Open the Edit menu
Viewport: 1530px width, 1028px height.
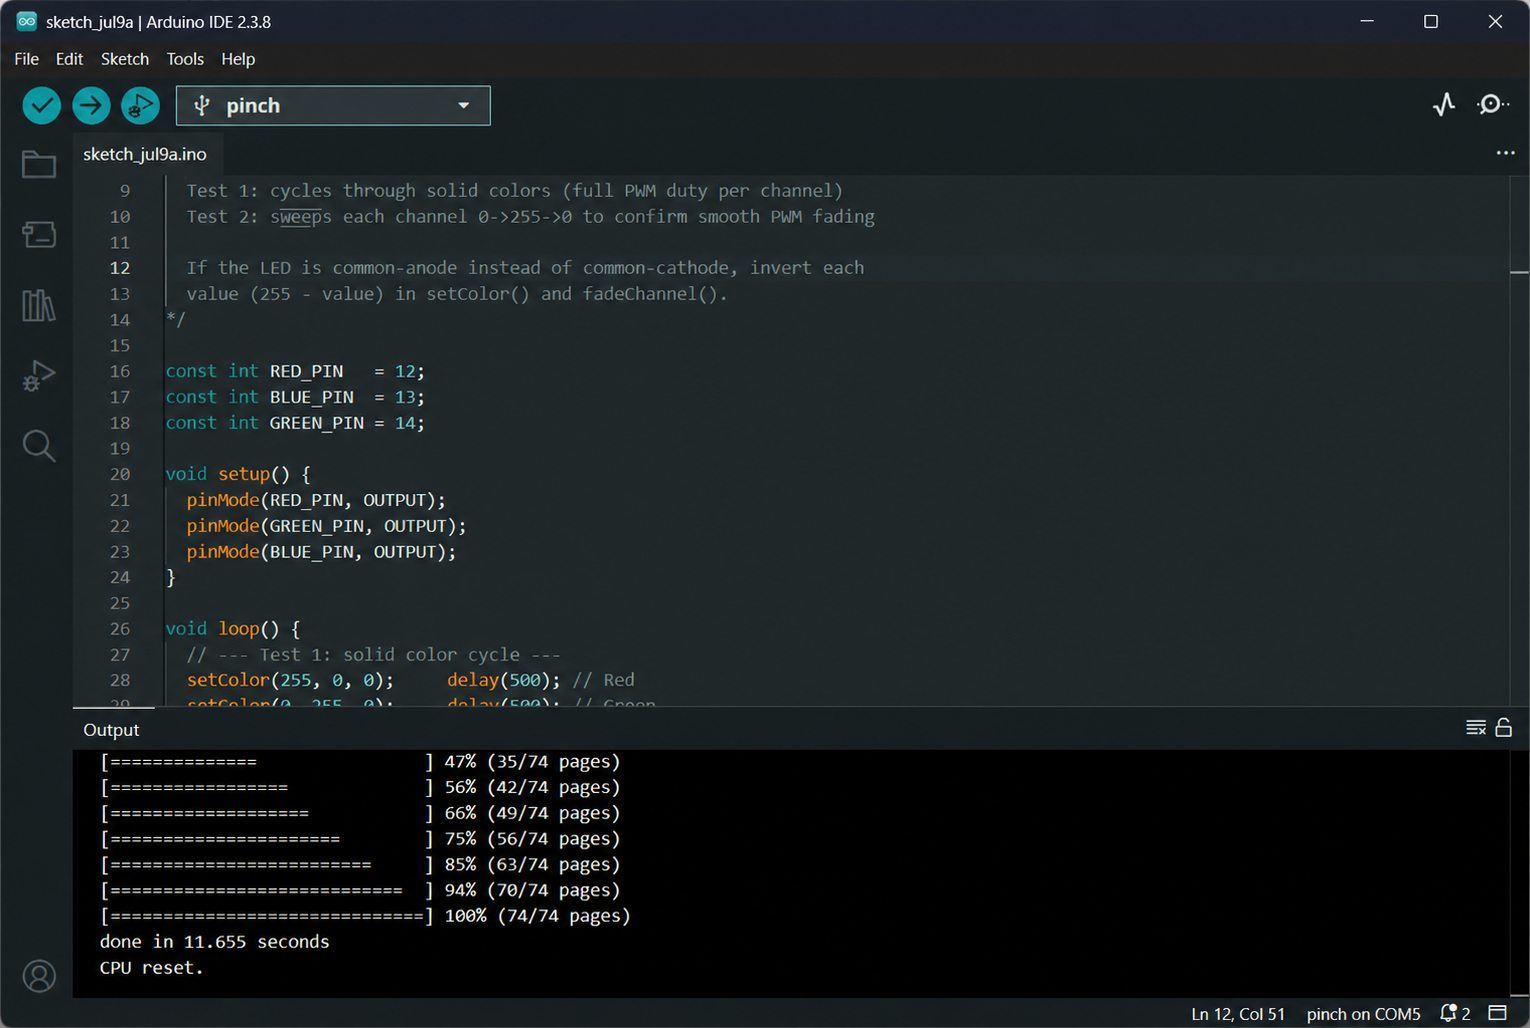(x=69, y=59)
